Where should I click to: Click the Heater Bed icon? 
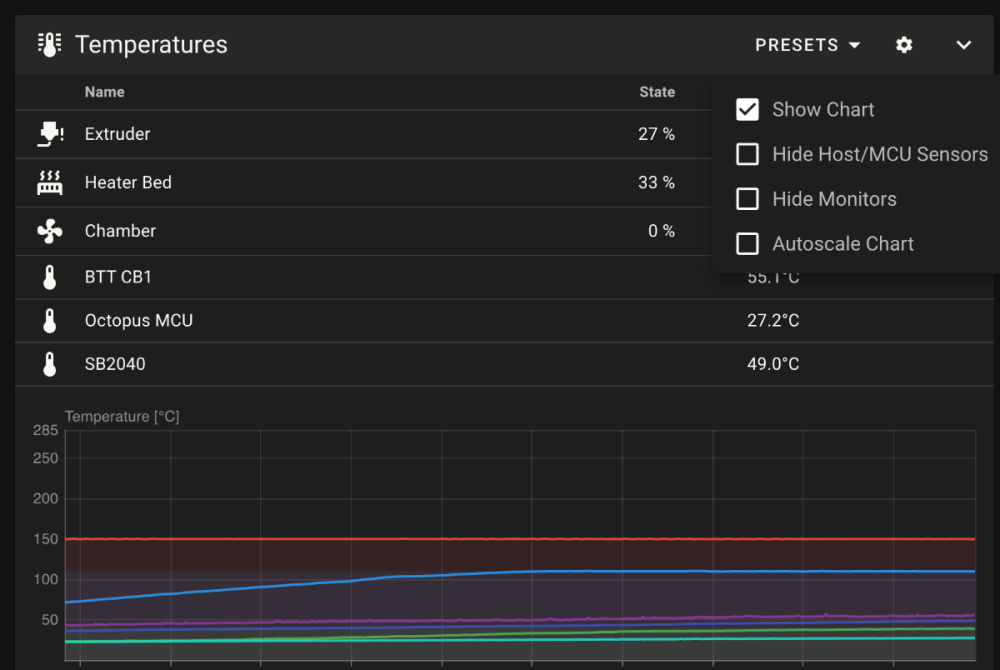pyautogui.click(x=50, y=182)
